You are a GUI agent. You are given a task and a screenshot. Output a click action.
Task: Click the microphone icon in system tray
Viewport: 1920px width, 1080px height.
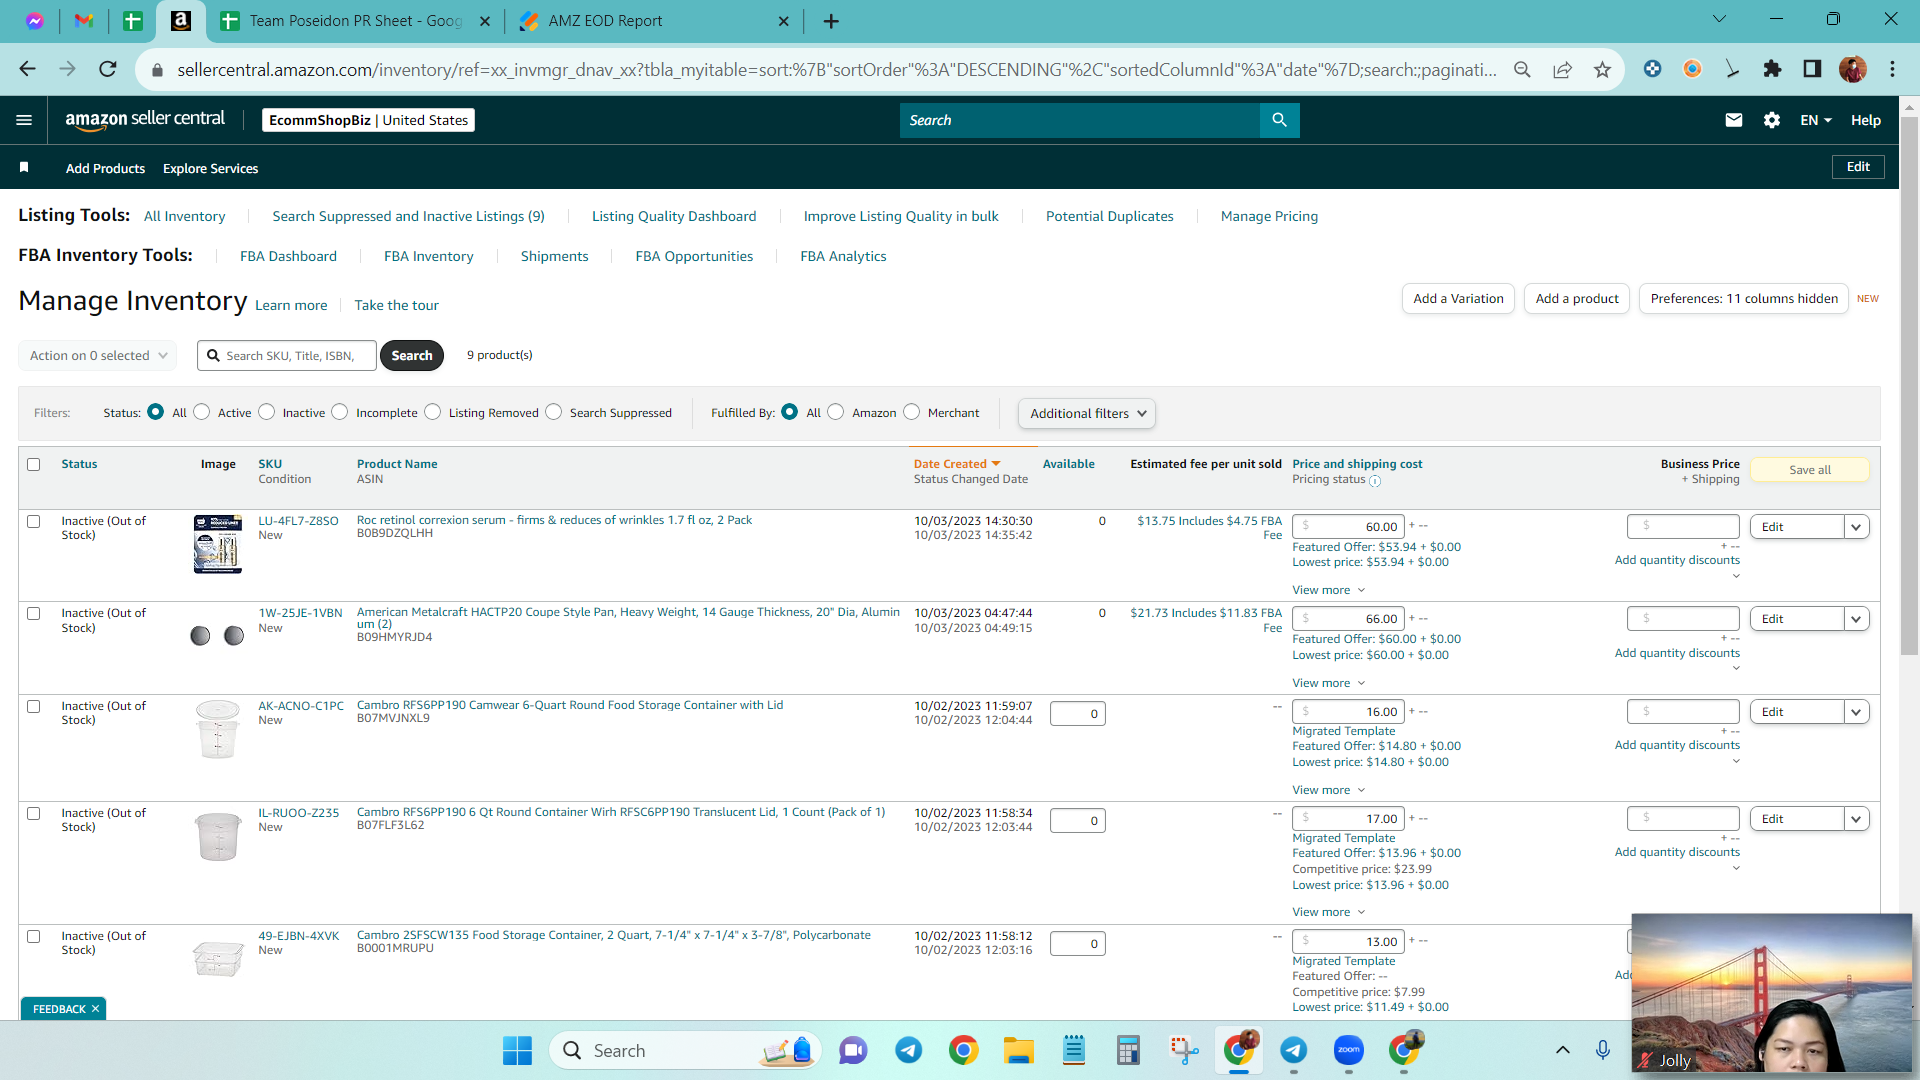tap(1603, 1050)
